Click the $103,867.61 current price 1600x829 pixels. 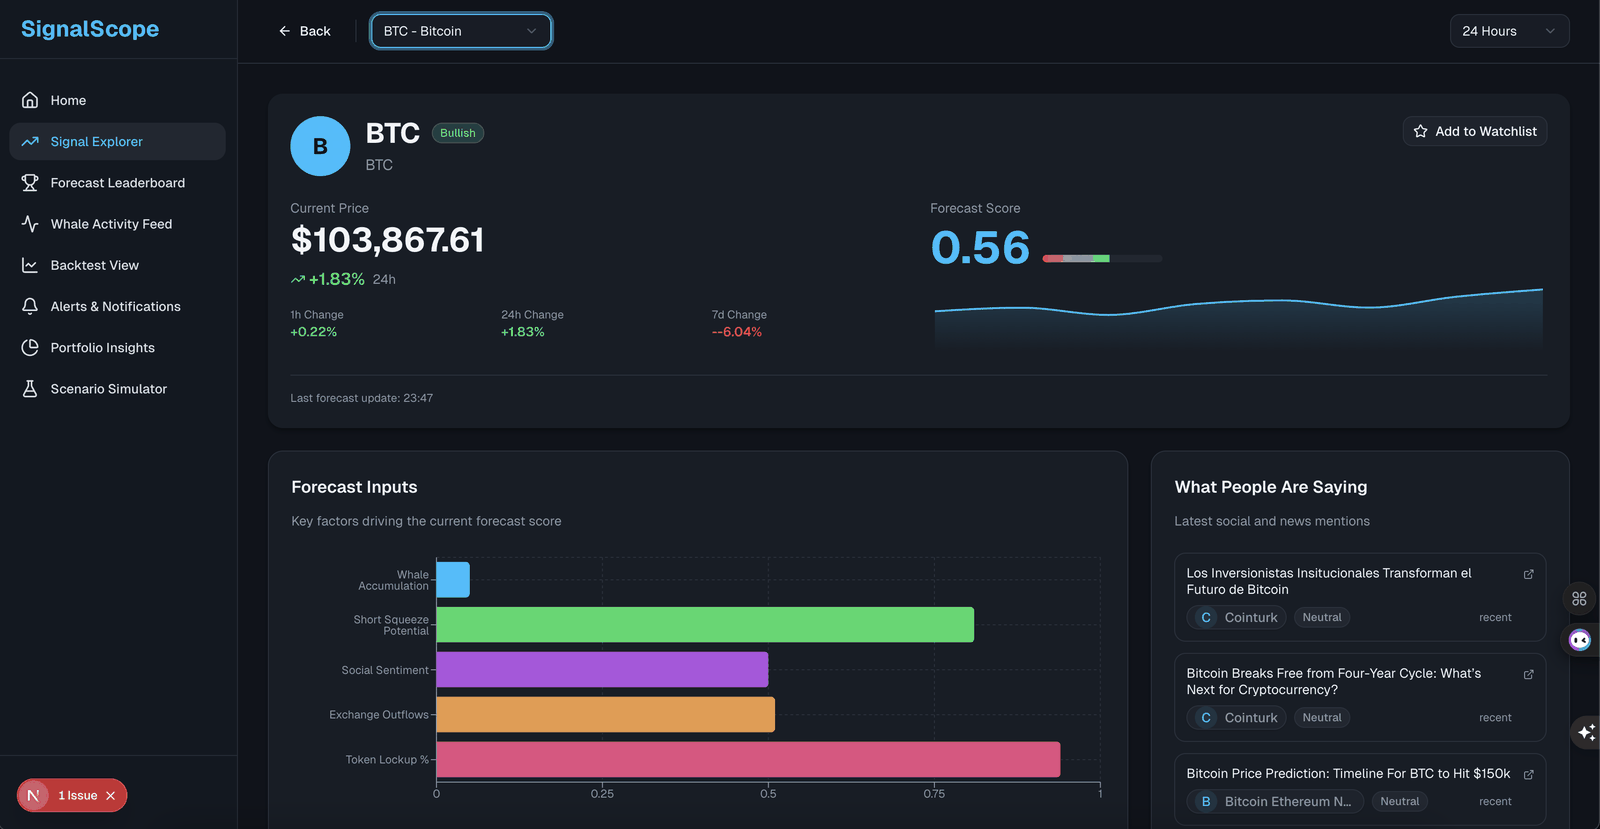point(388,240)
